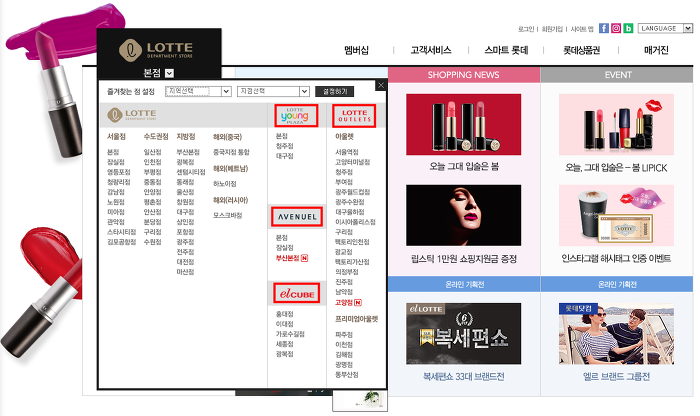Click the 회원가입 link
This screenshot has height=416, width=700.
pyautogui.click(x=552, y=29)
